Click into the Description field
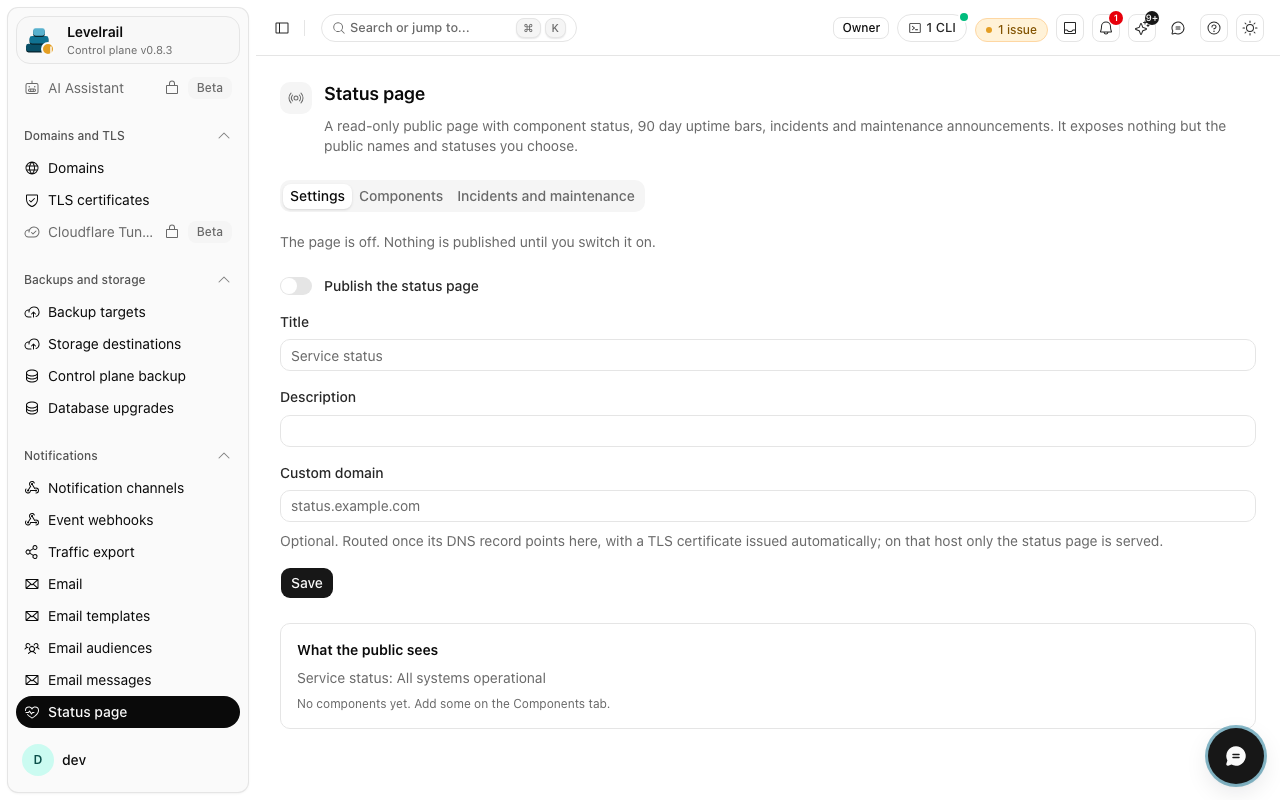Viewport: 1280px width, 800px height. coord(768,431)
